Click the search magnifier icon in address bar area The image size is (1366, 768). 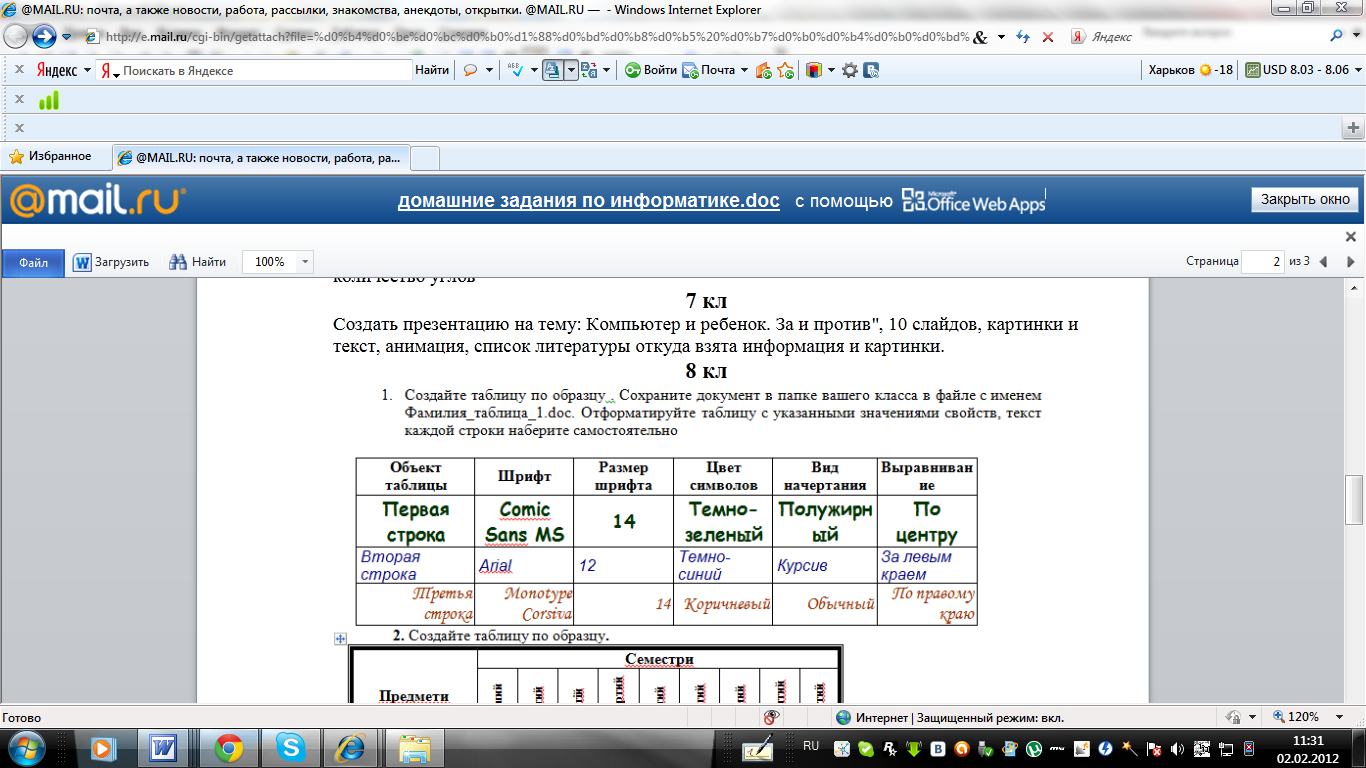[x=1337, y=35]
